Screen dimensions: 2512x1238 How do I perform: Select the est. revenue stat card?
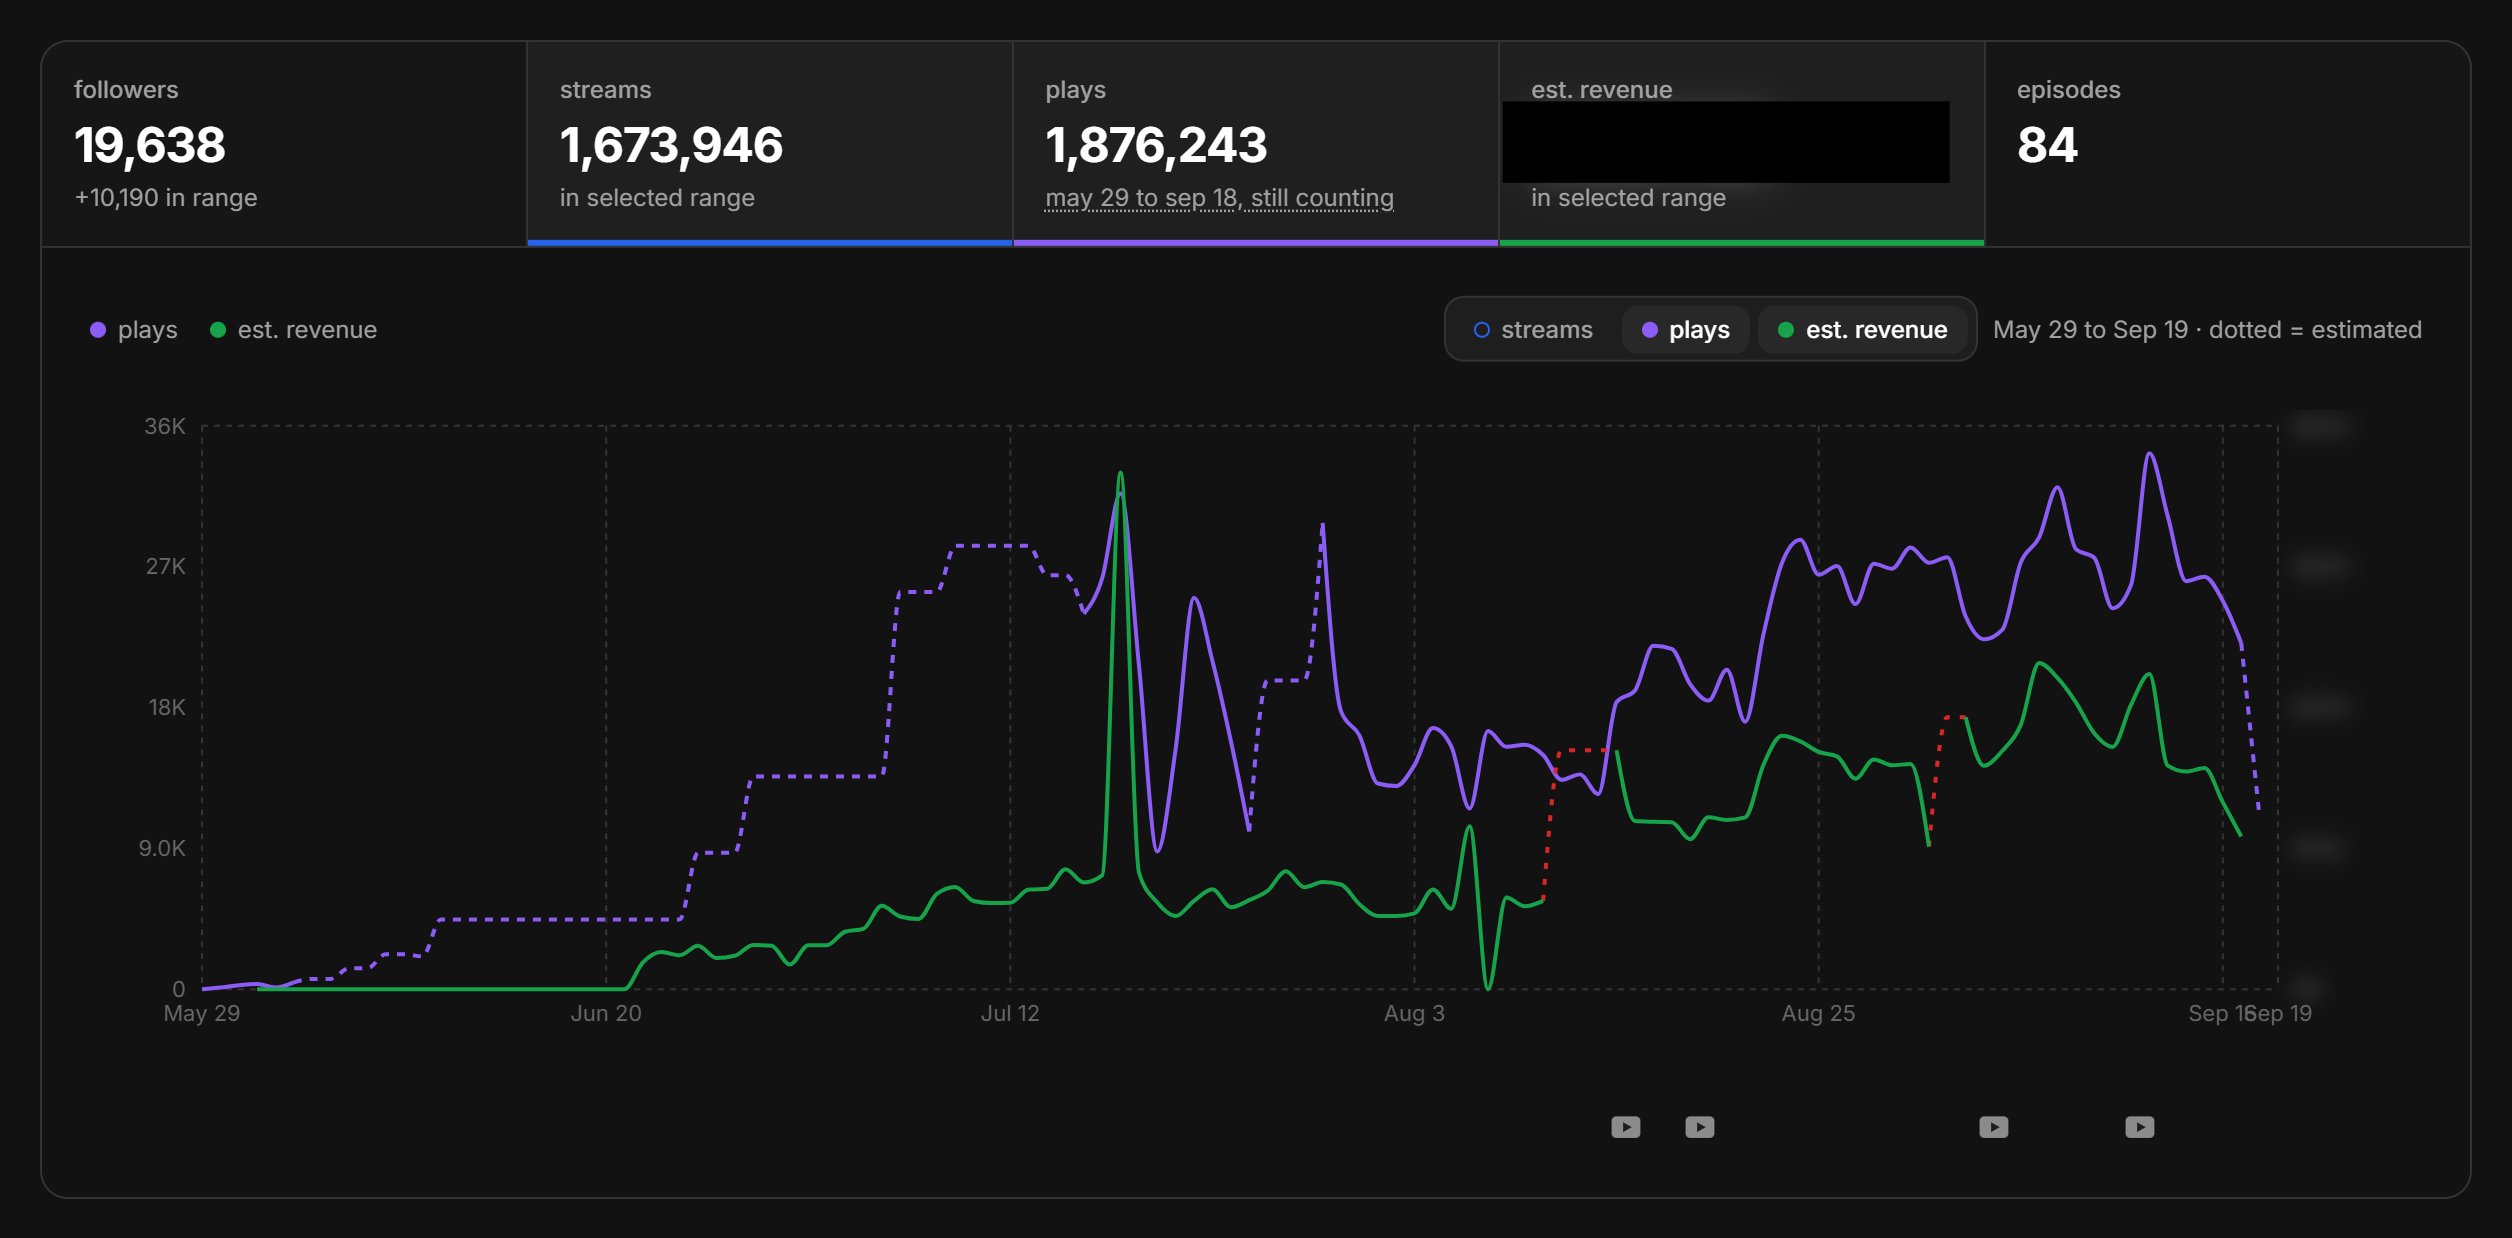(x=1742, y=144)
